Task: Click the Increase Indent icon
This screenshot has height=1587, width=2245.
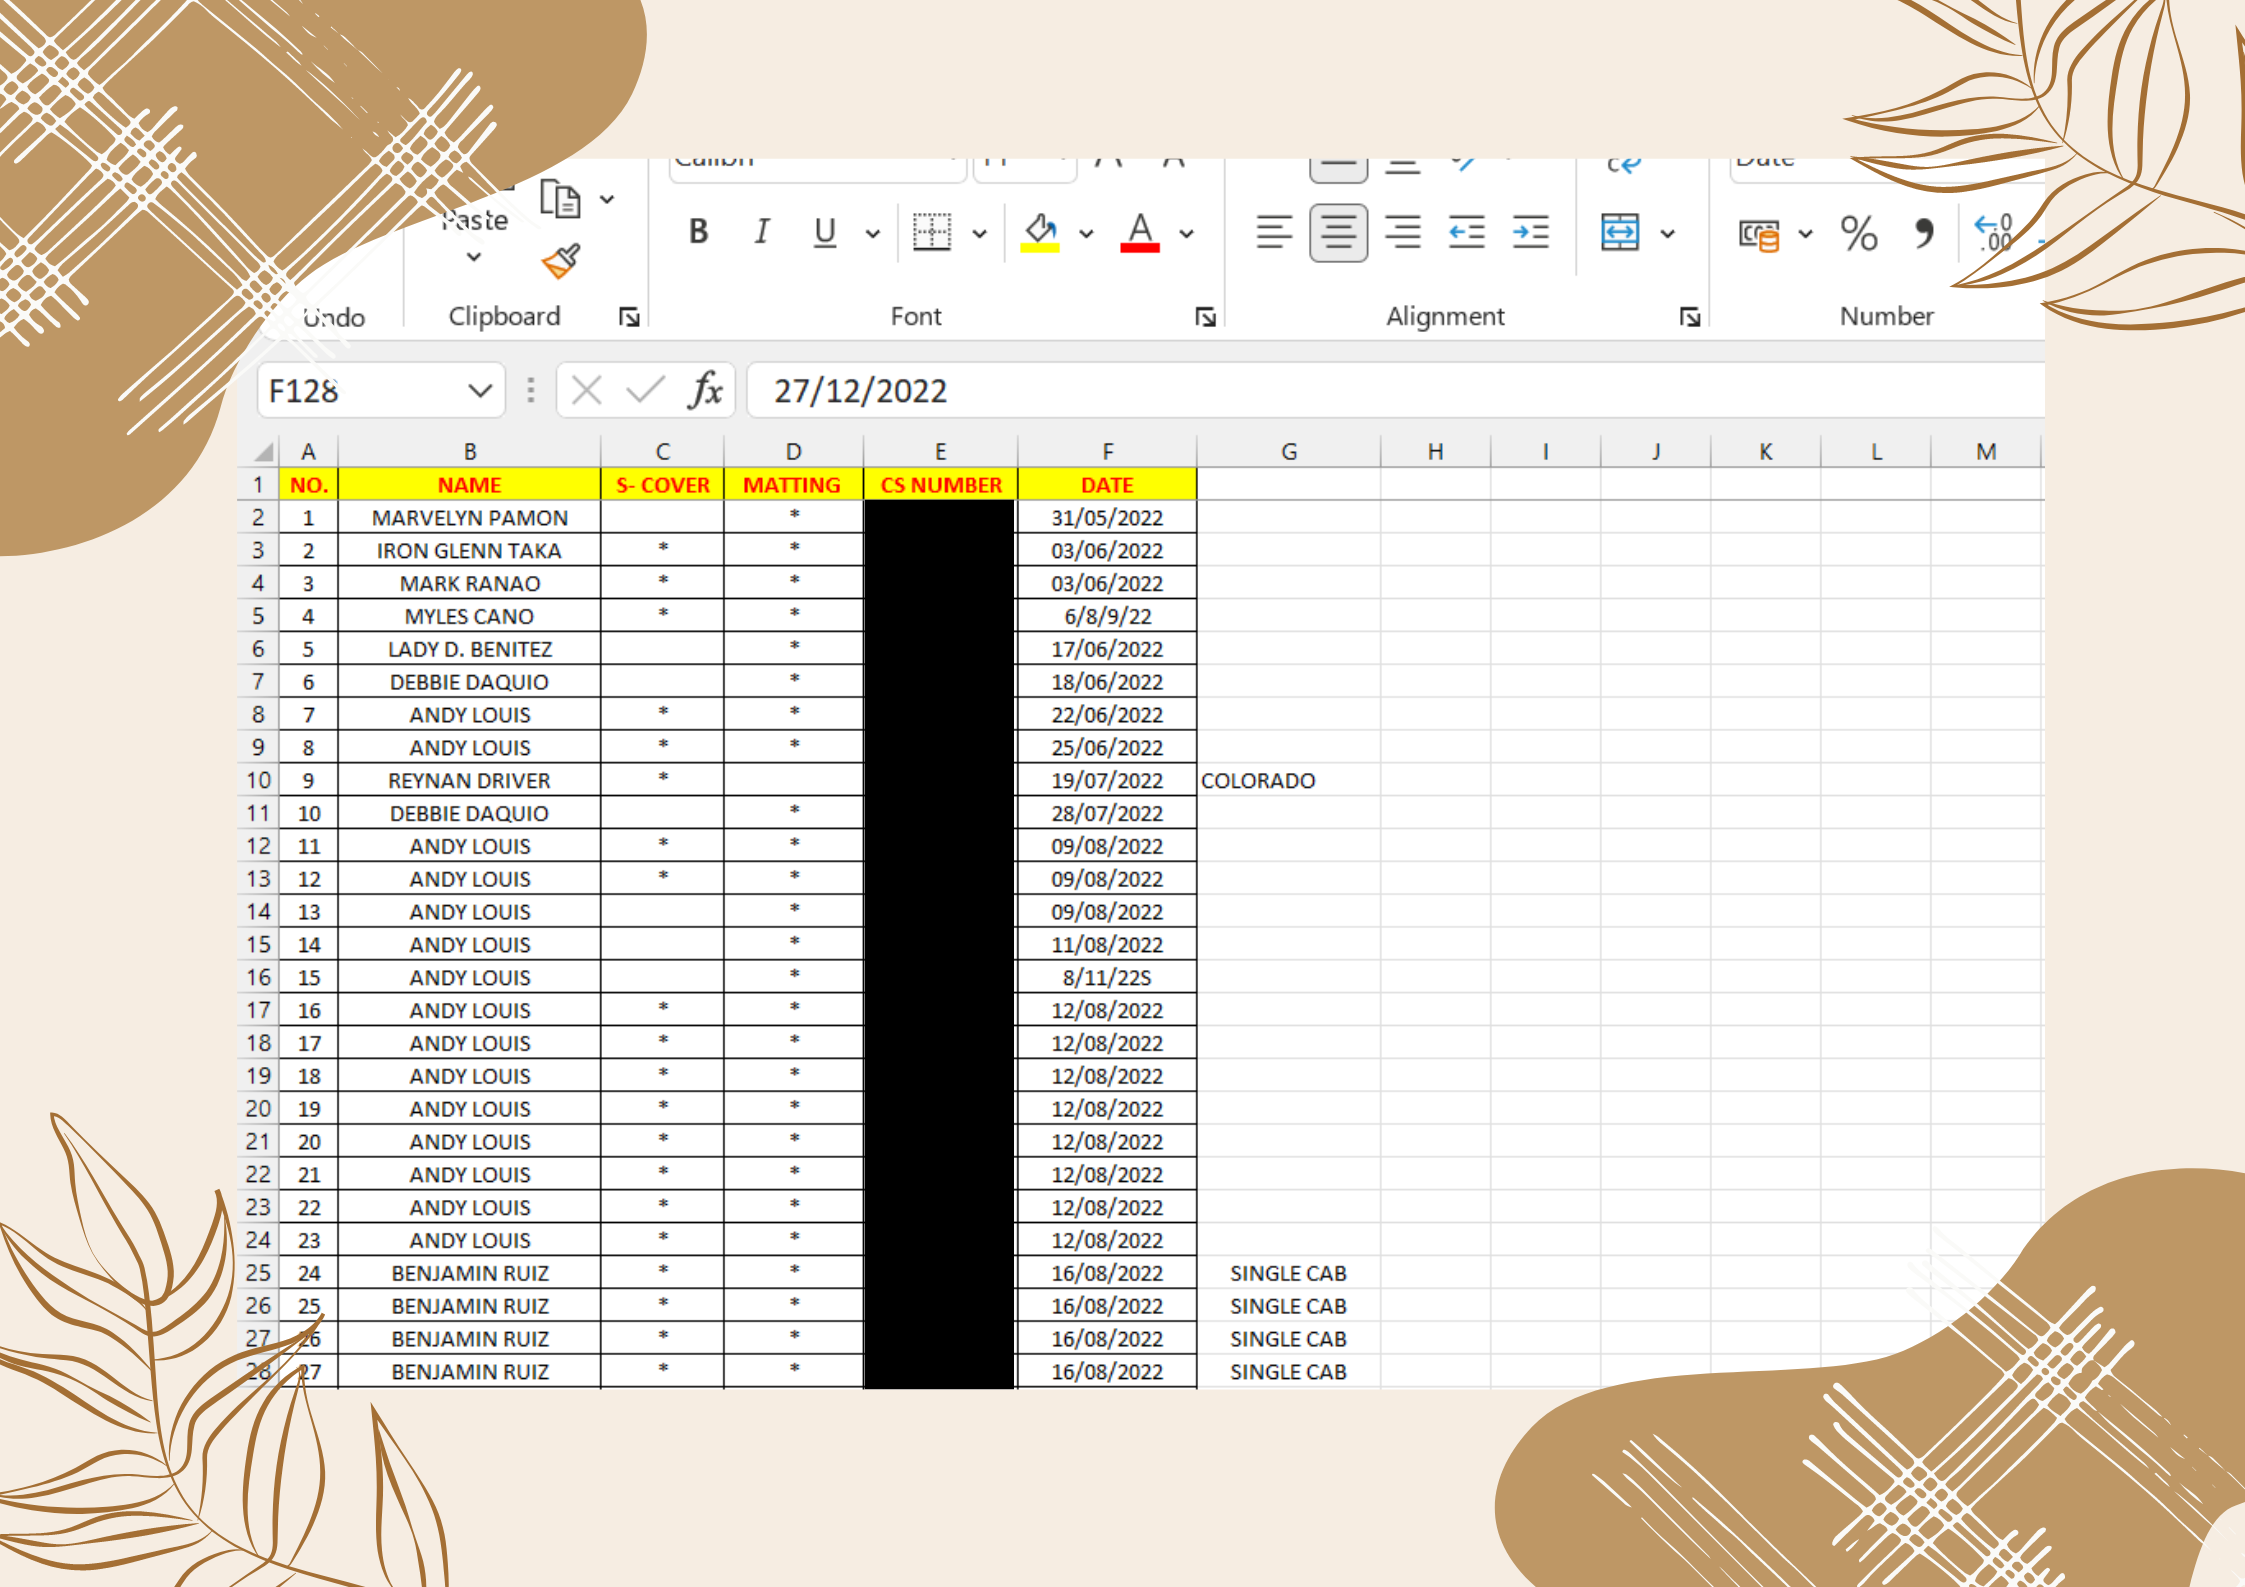Action: pyautogui.click(x=1530, y=233)
